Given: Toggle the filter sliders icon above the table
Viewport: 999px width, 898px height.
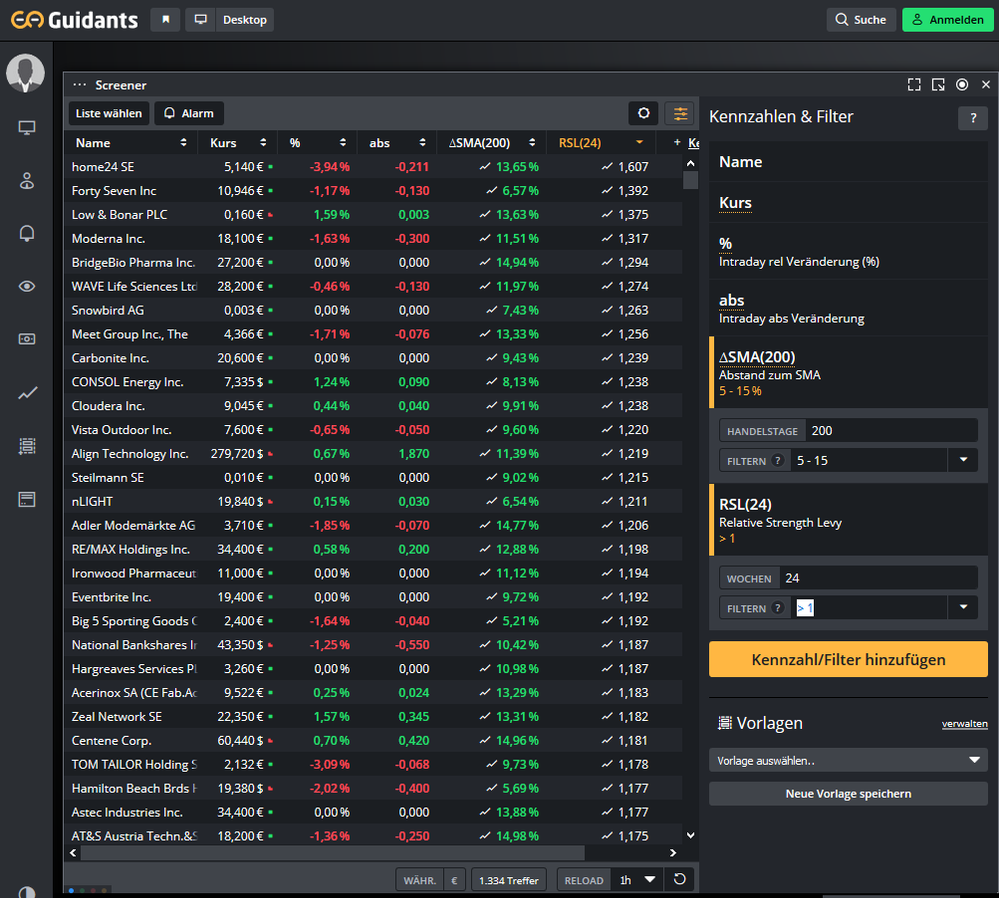Looking at the screenshot, I should [x=680, y=113].
